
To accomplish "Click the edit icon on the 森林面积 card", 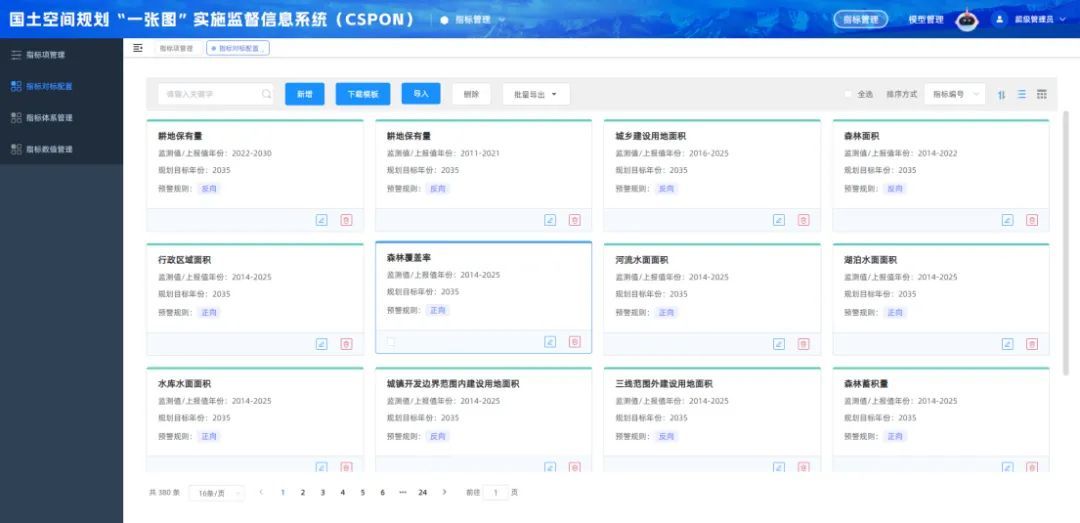I will [x=1008, y=220].
